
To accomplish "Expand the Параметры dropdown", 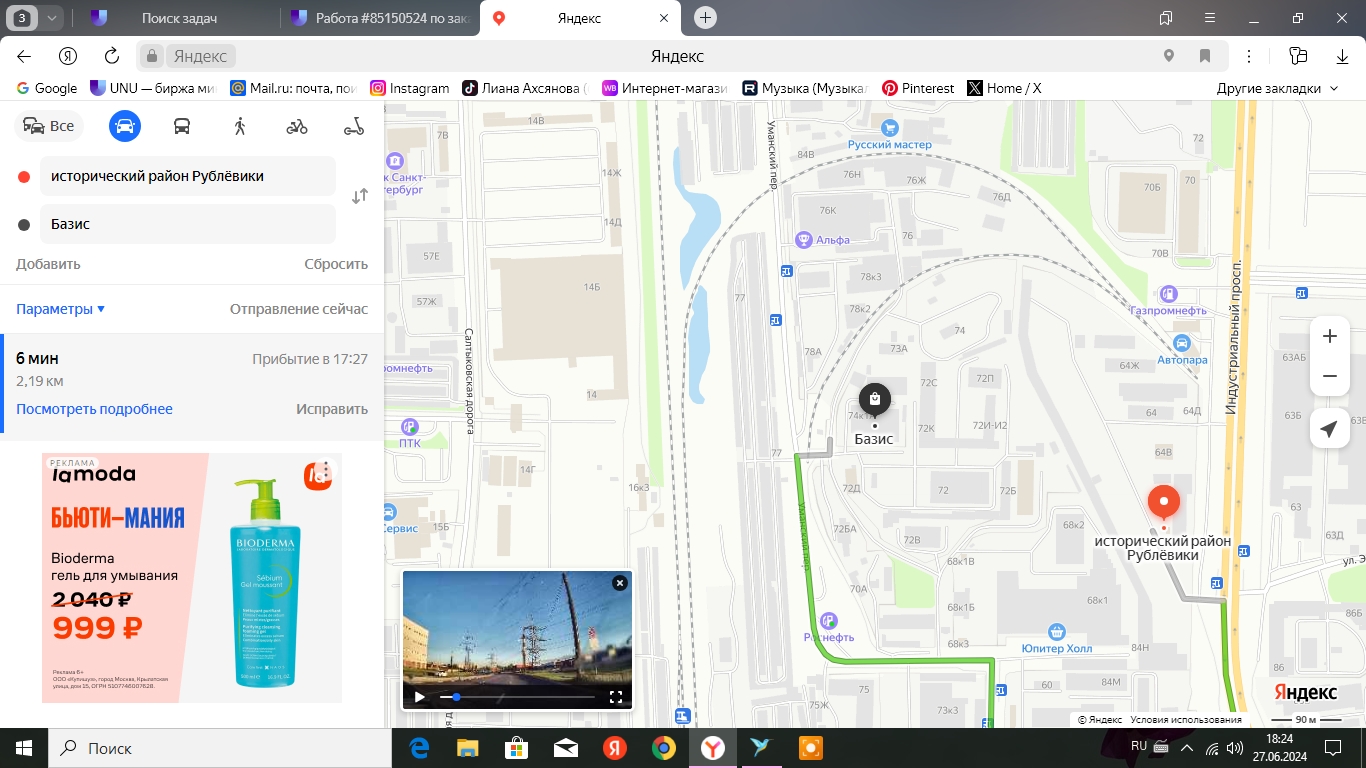I will point(60,309).
